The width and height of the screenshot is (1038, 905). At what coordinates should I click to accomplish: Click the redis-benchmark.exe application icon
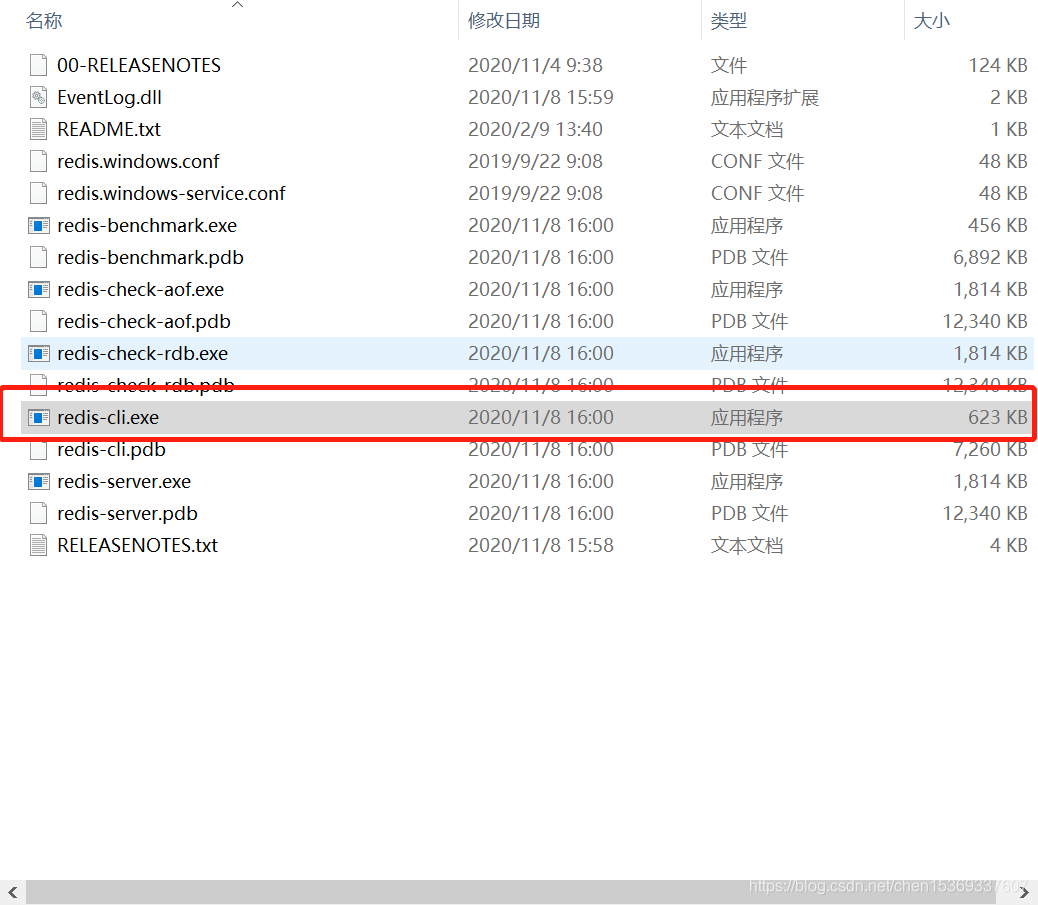[x=39, y=226]
